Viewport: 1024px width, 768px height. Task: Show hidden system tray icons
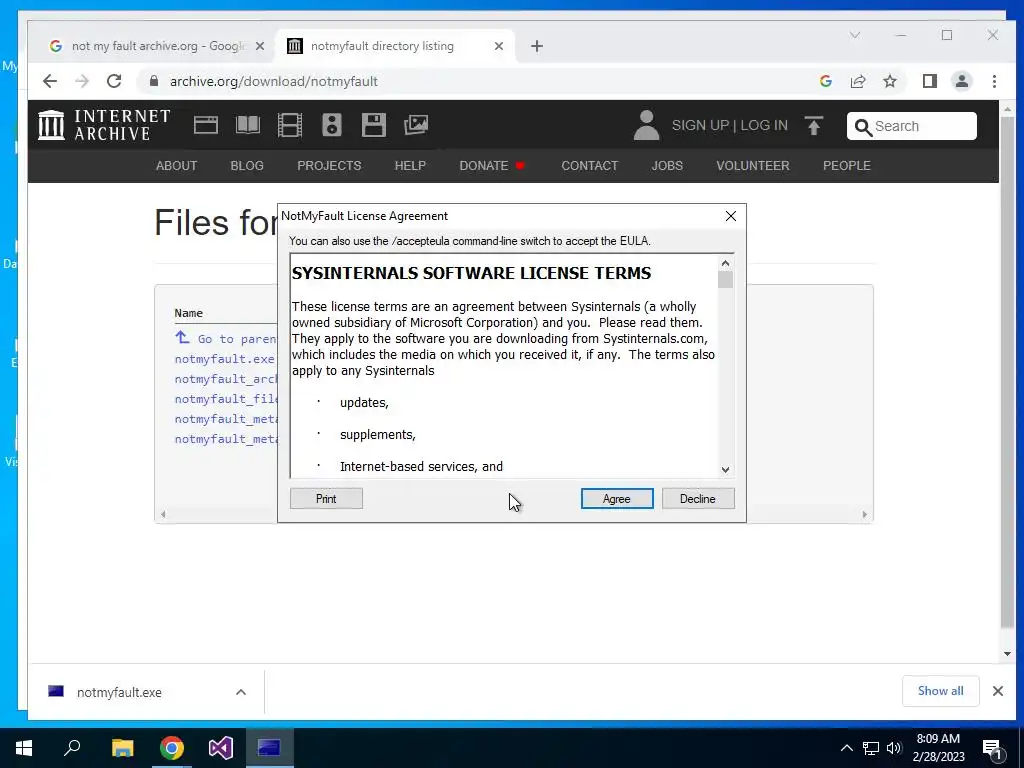(x=846, y=748)
